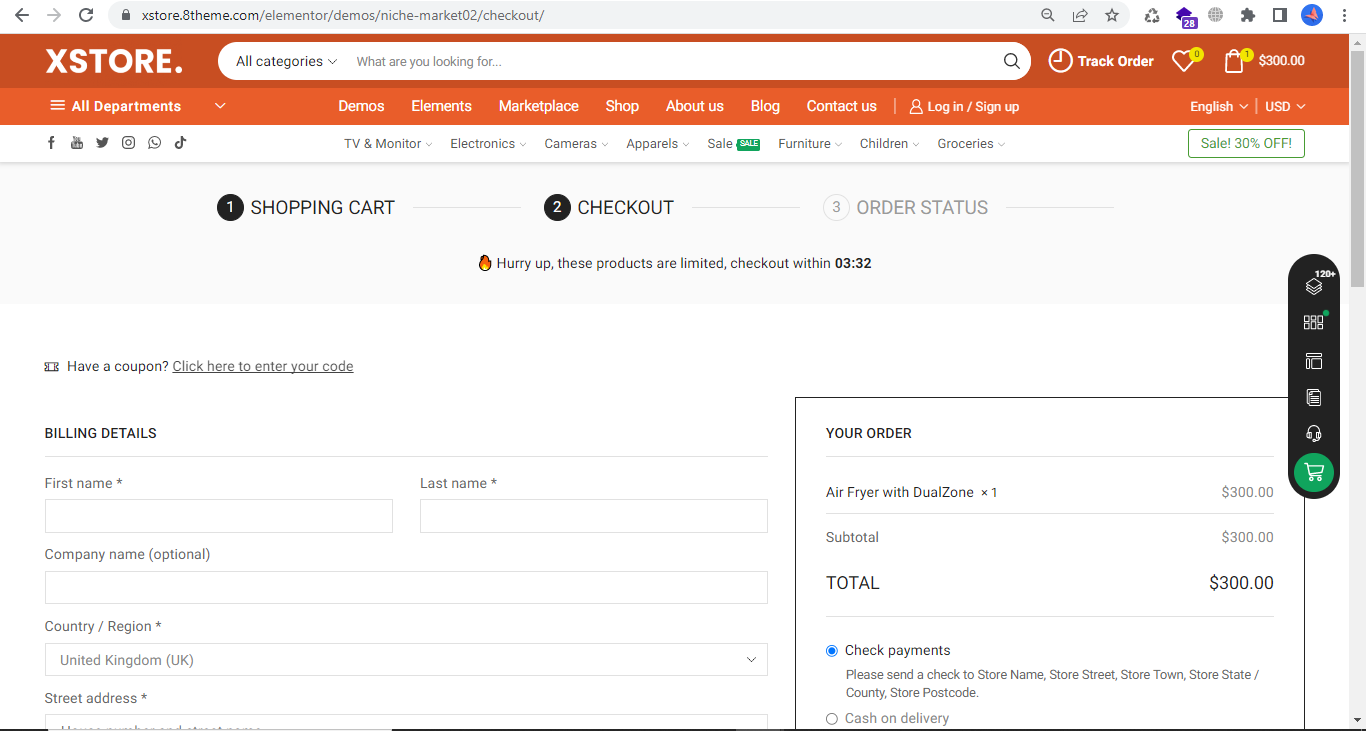Select Cash on delivery payment option
The height and width of the screenshot is (731, 1366).
(x=832, y=719)
